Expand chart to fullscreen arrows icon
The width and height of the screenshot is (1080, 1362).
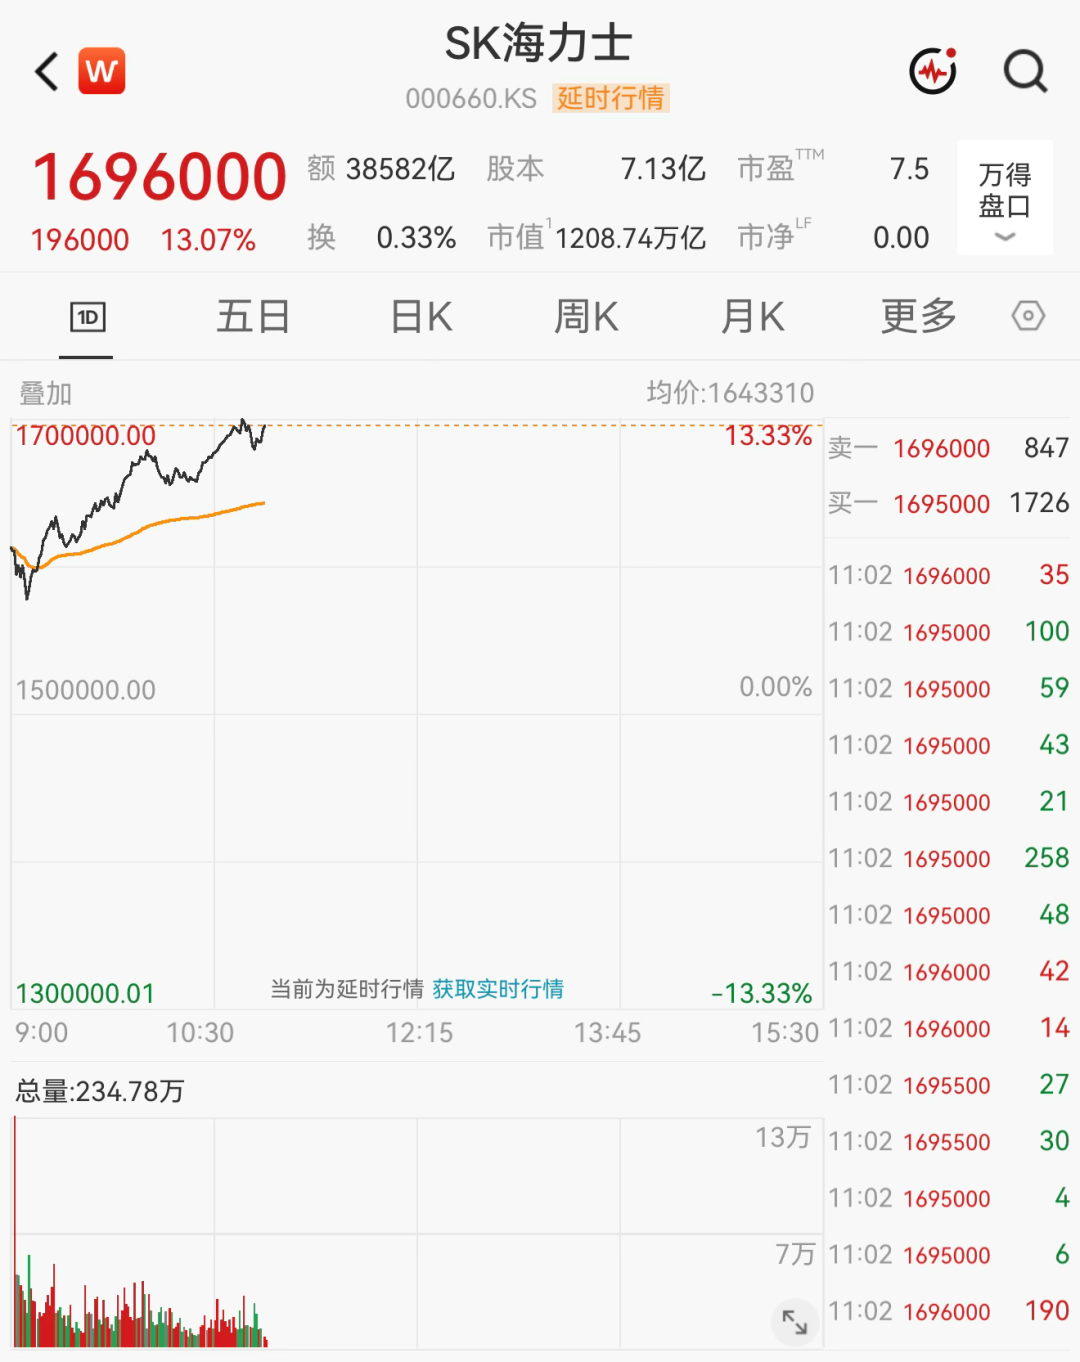[795, 1322]
